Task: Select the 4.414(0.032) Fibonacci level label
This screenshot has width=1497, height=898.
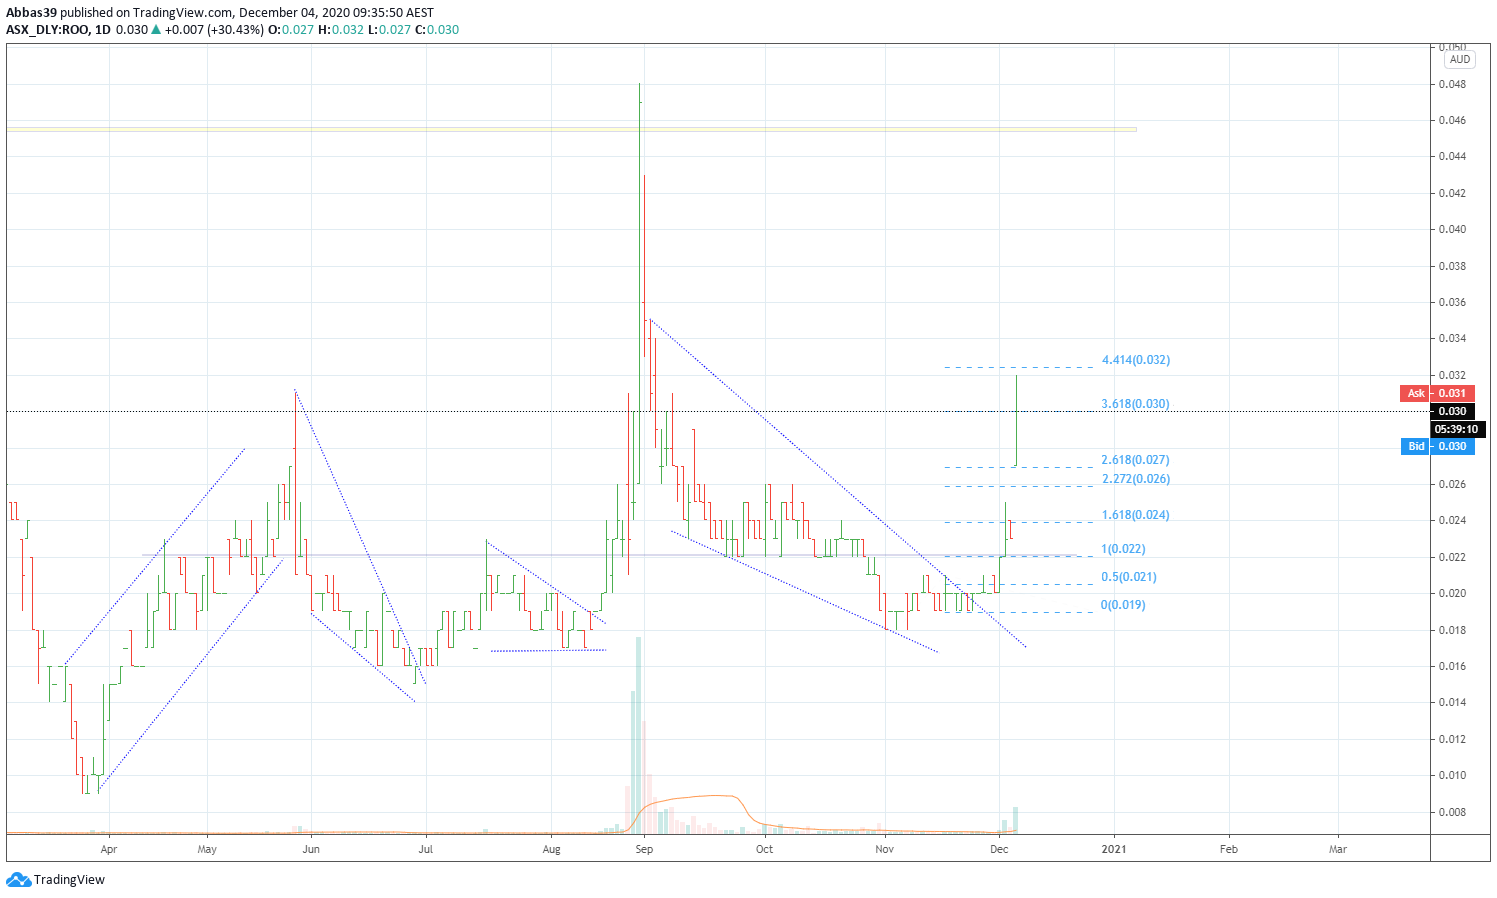Action: pyautogui.click(x=1136, y=360)
